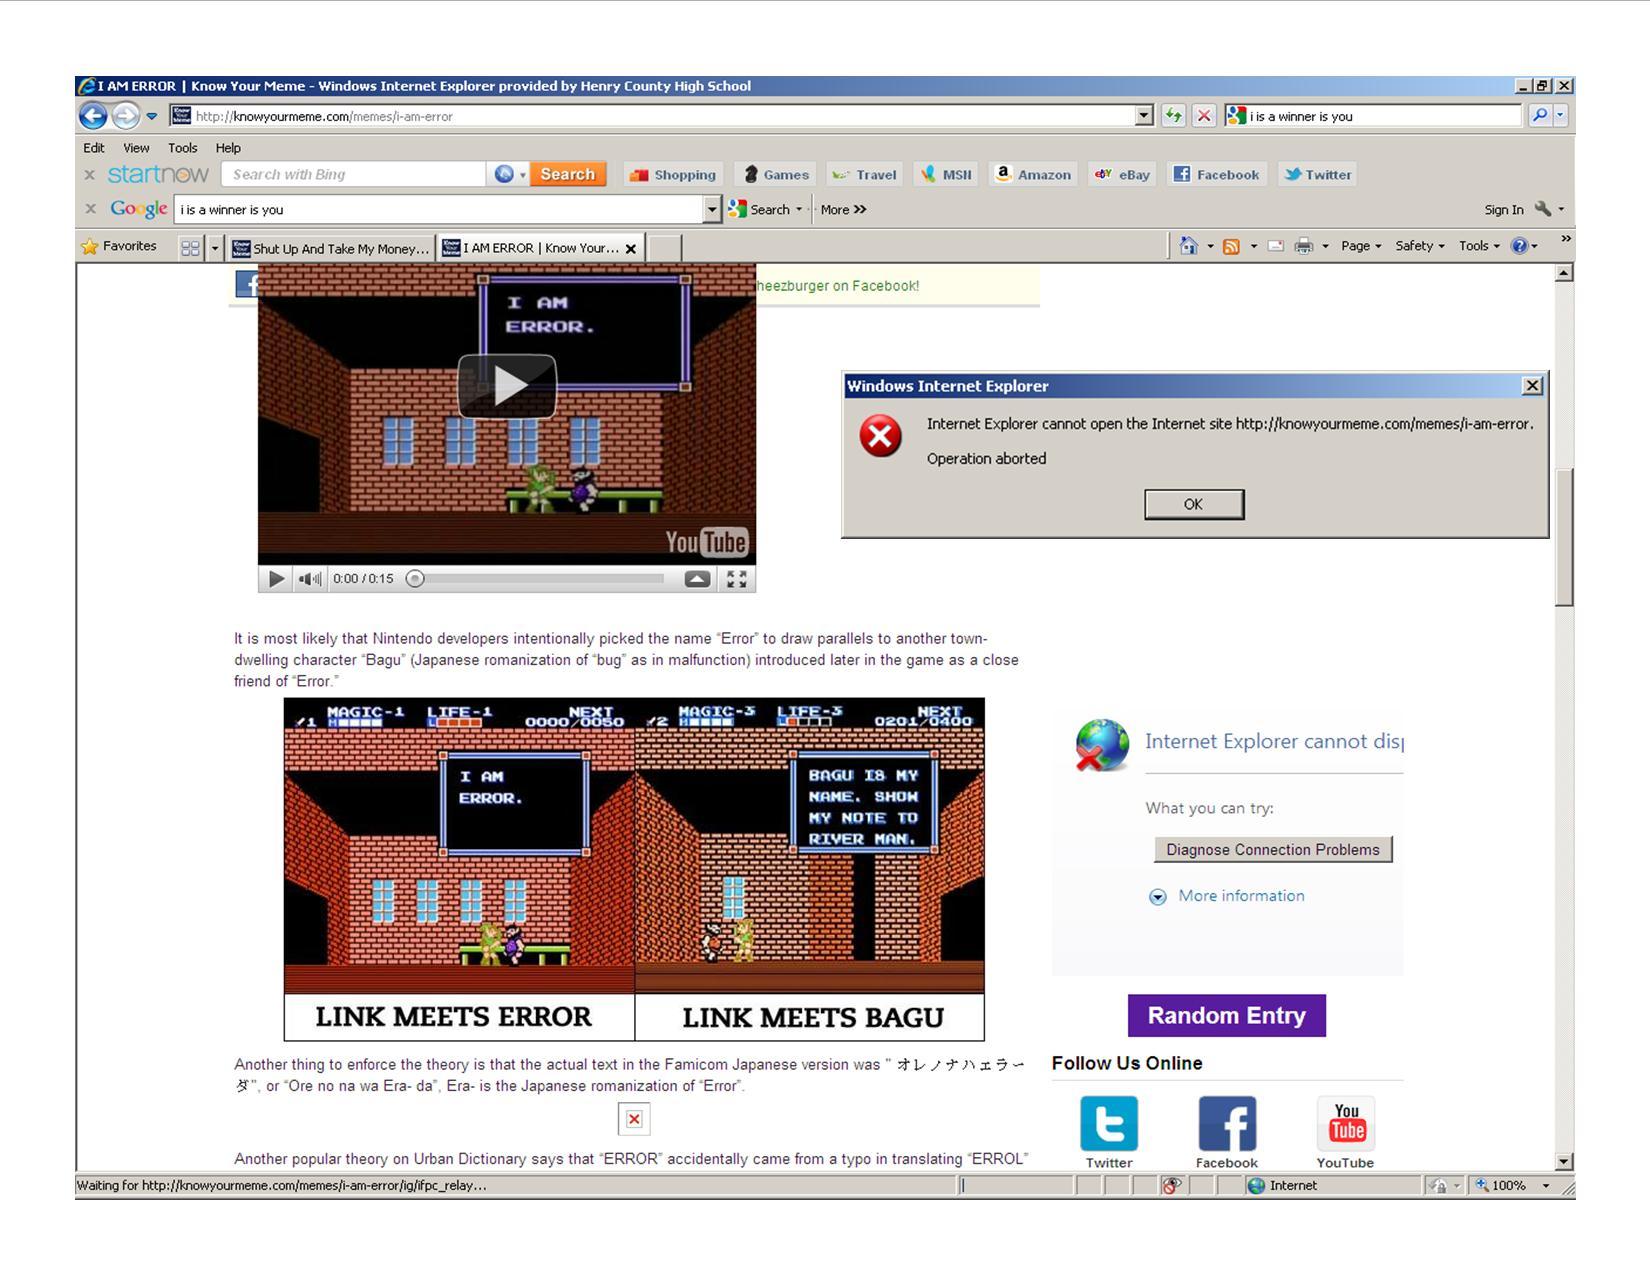The width and height of the screenshot is (1650, 1275).
Task: Click the search magnifier icon in search box
Action: pyautogui.click(x=1540, y=116)
